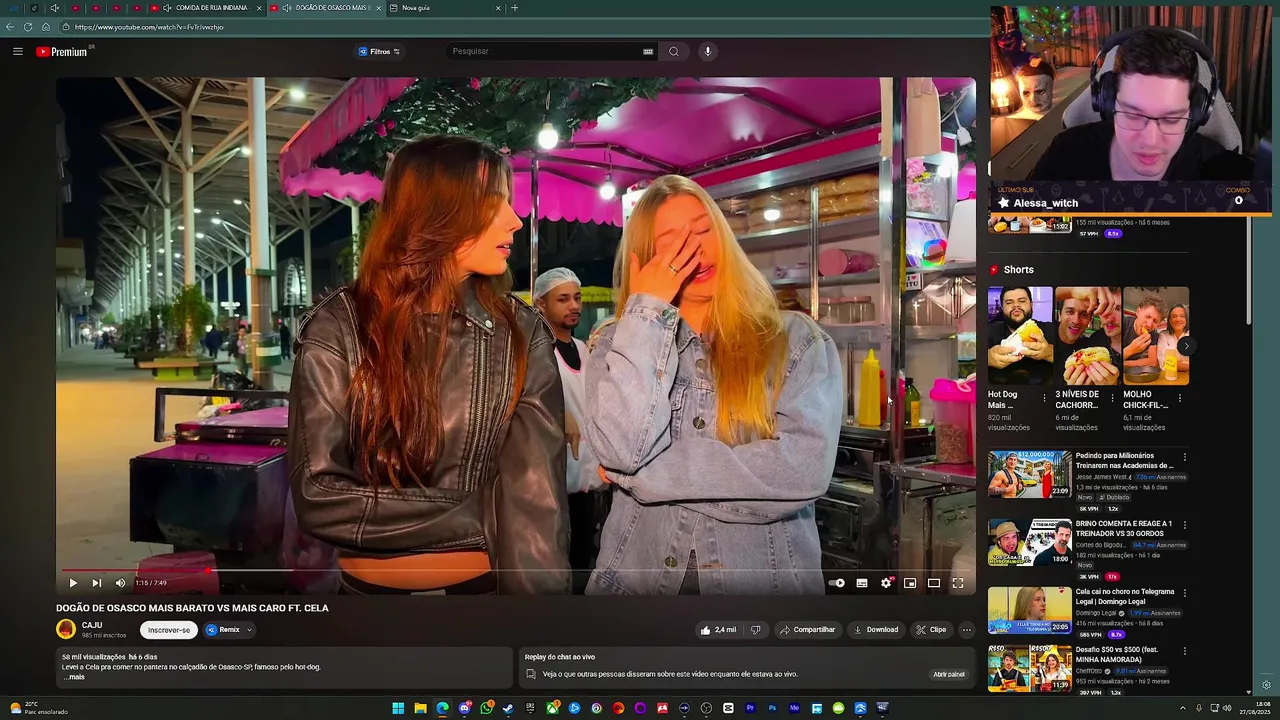Image resolution: width=1280 pixels, height=720 pixels.
Task: Expand the description with ...mais
Action: pyautogui.click(x=73, y=677)
